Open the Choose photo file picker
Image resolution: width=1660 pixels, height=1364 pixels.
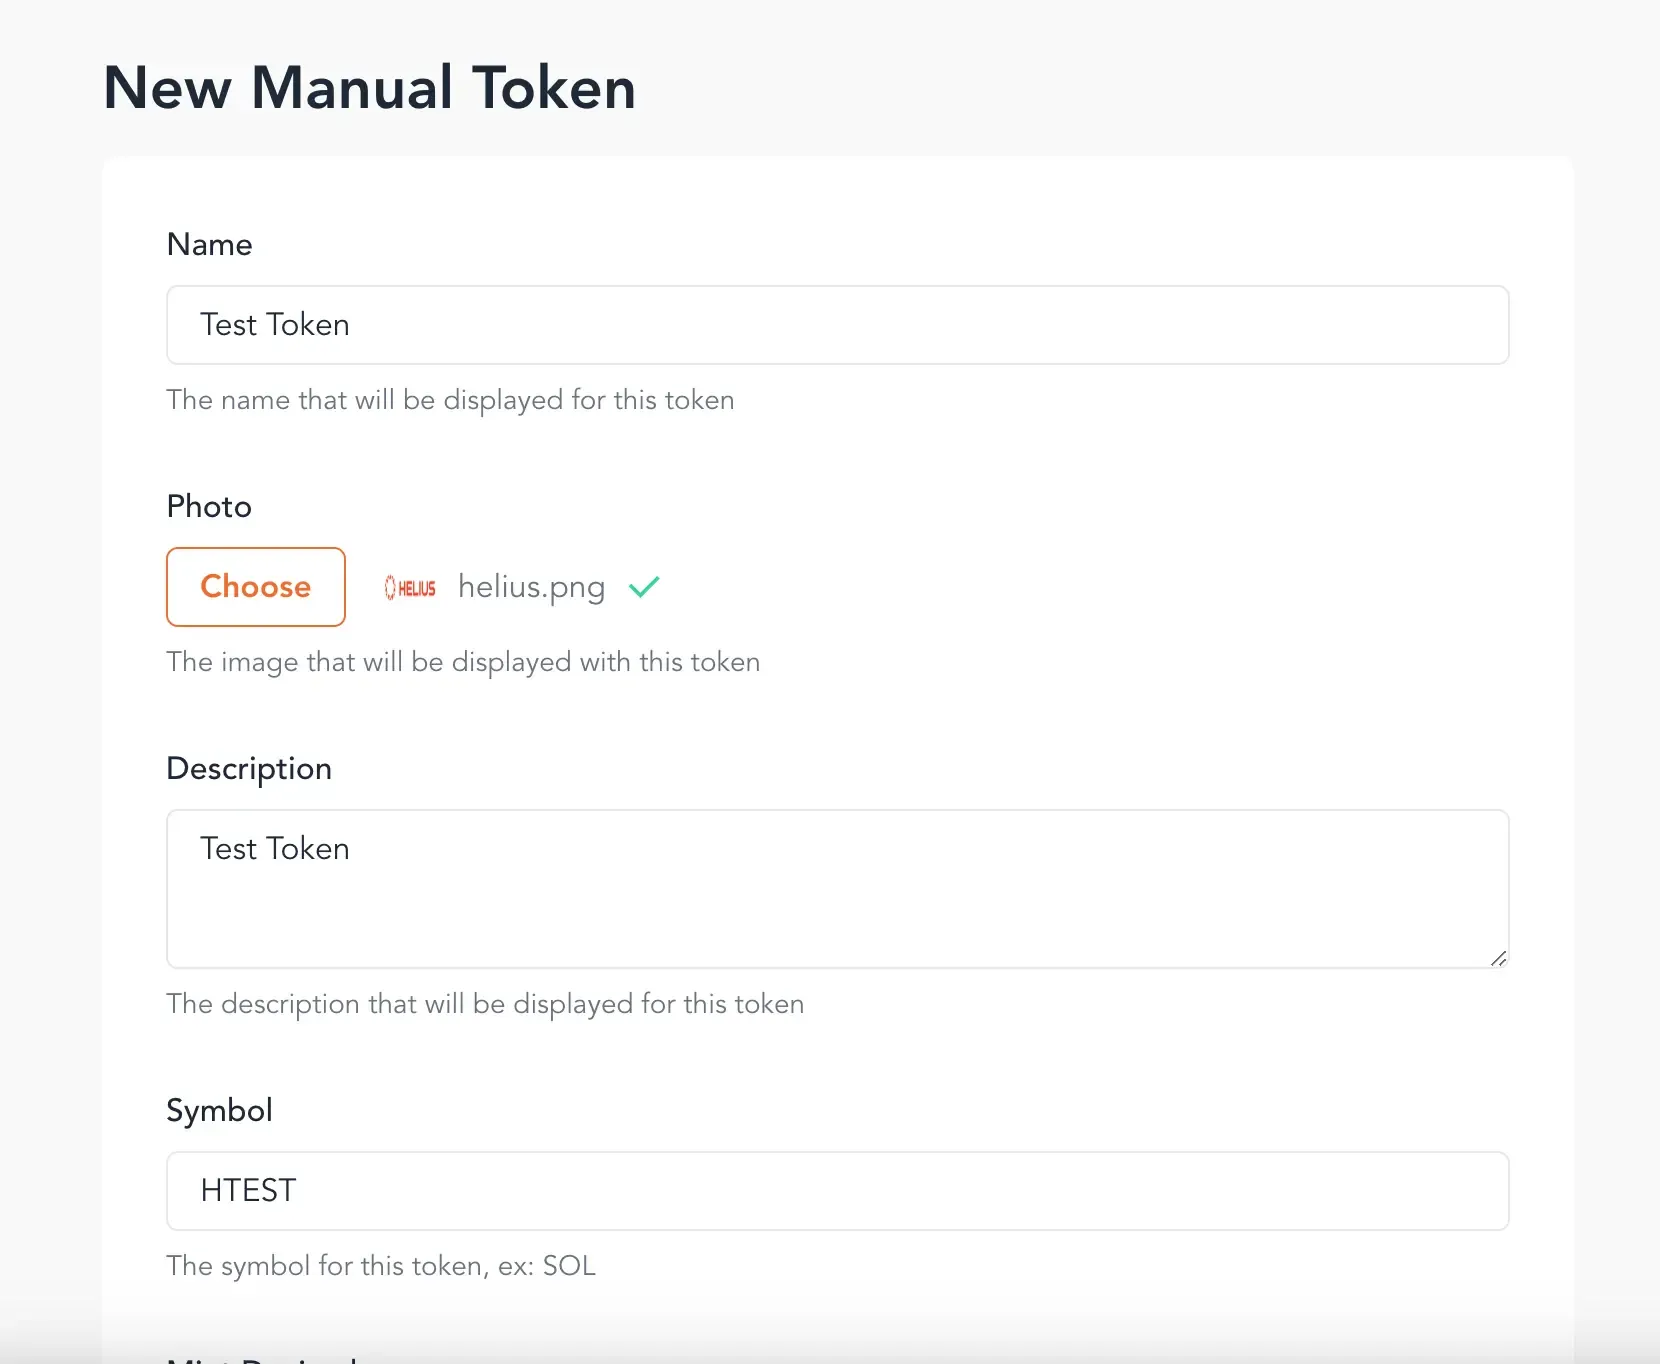tap(255, 587)
